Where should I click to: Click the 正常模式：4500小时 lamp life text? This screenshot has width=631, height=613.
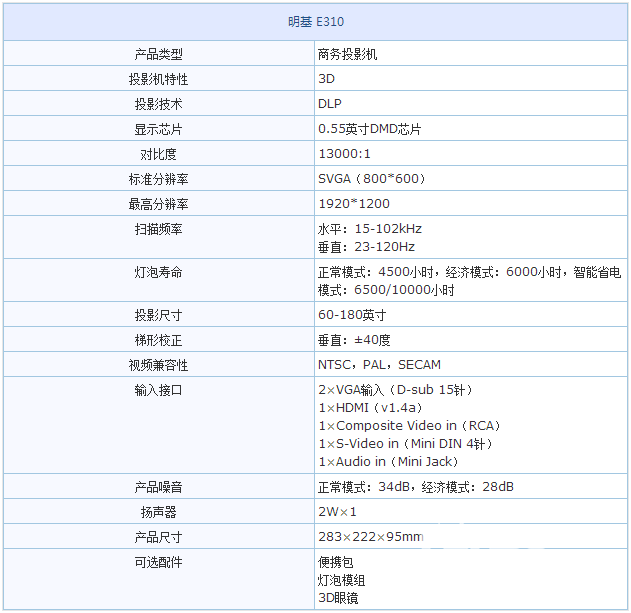pyautogui.click(x=375, y=272)
